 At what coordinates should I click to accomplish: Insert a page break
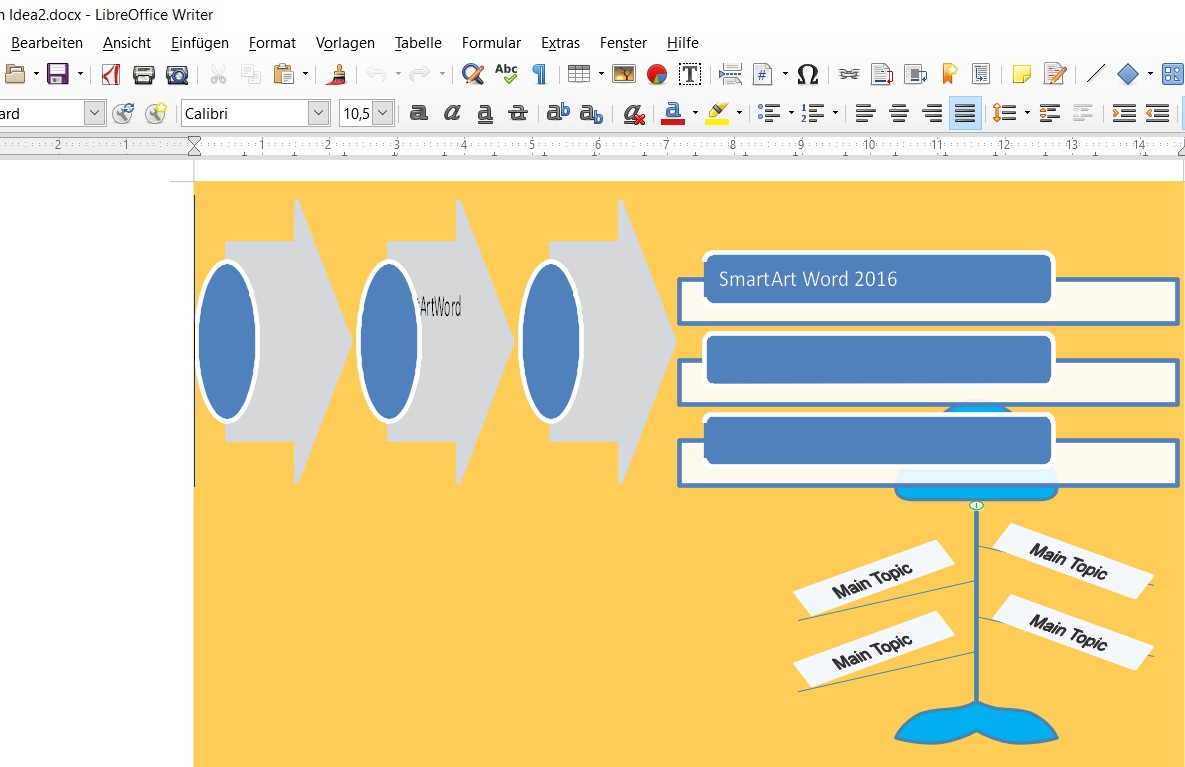tap(730, 74)
